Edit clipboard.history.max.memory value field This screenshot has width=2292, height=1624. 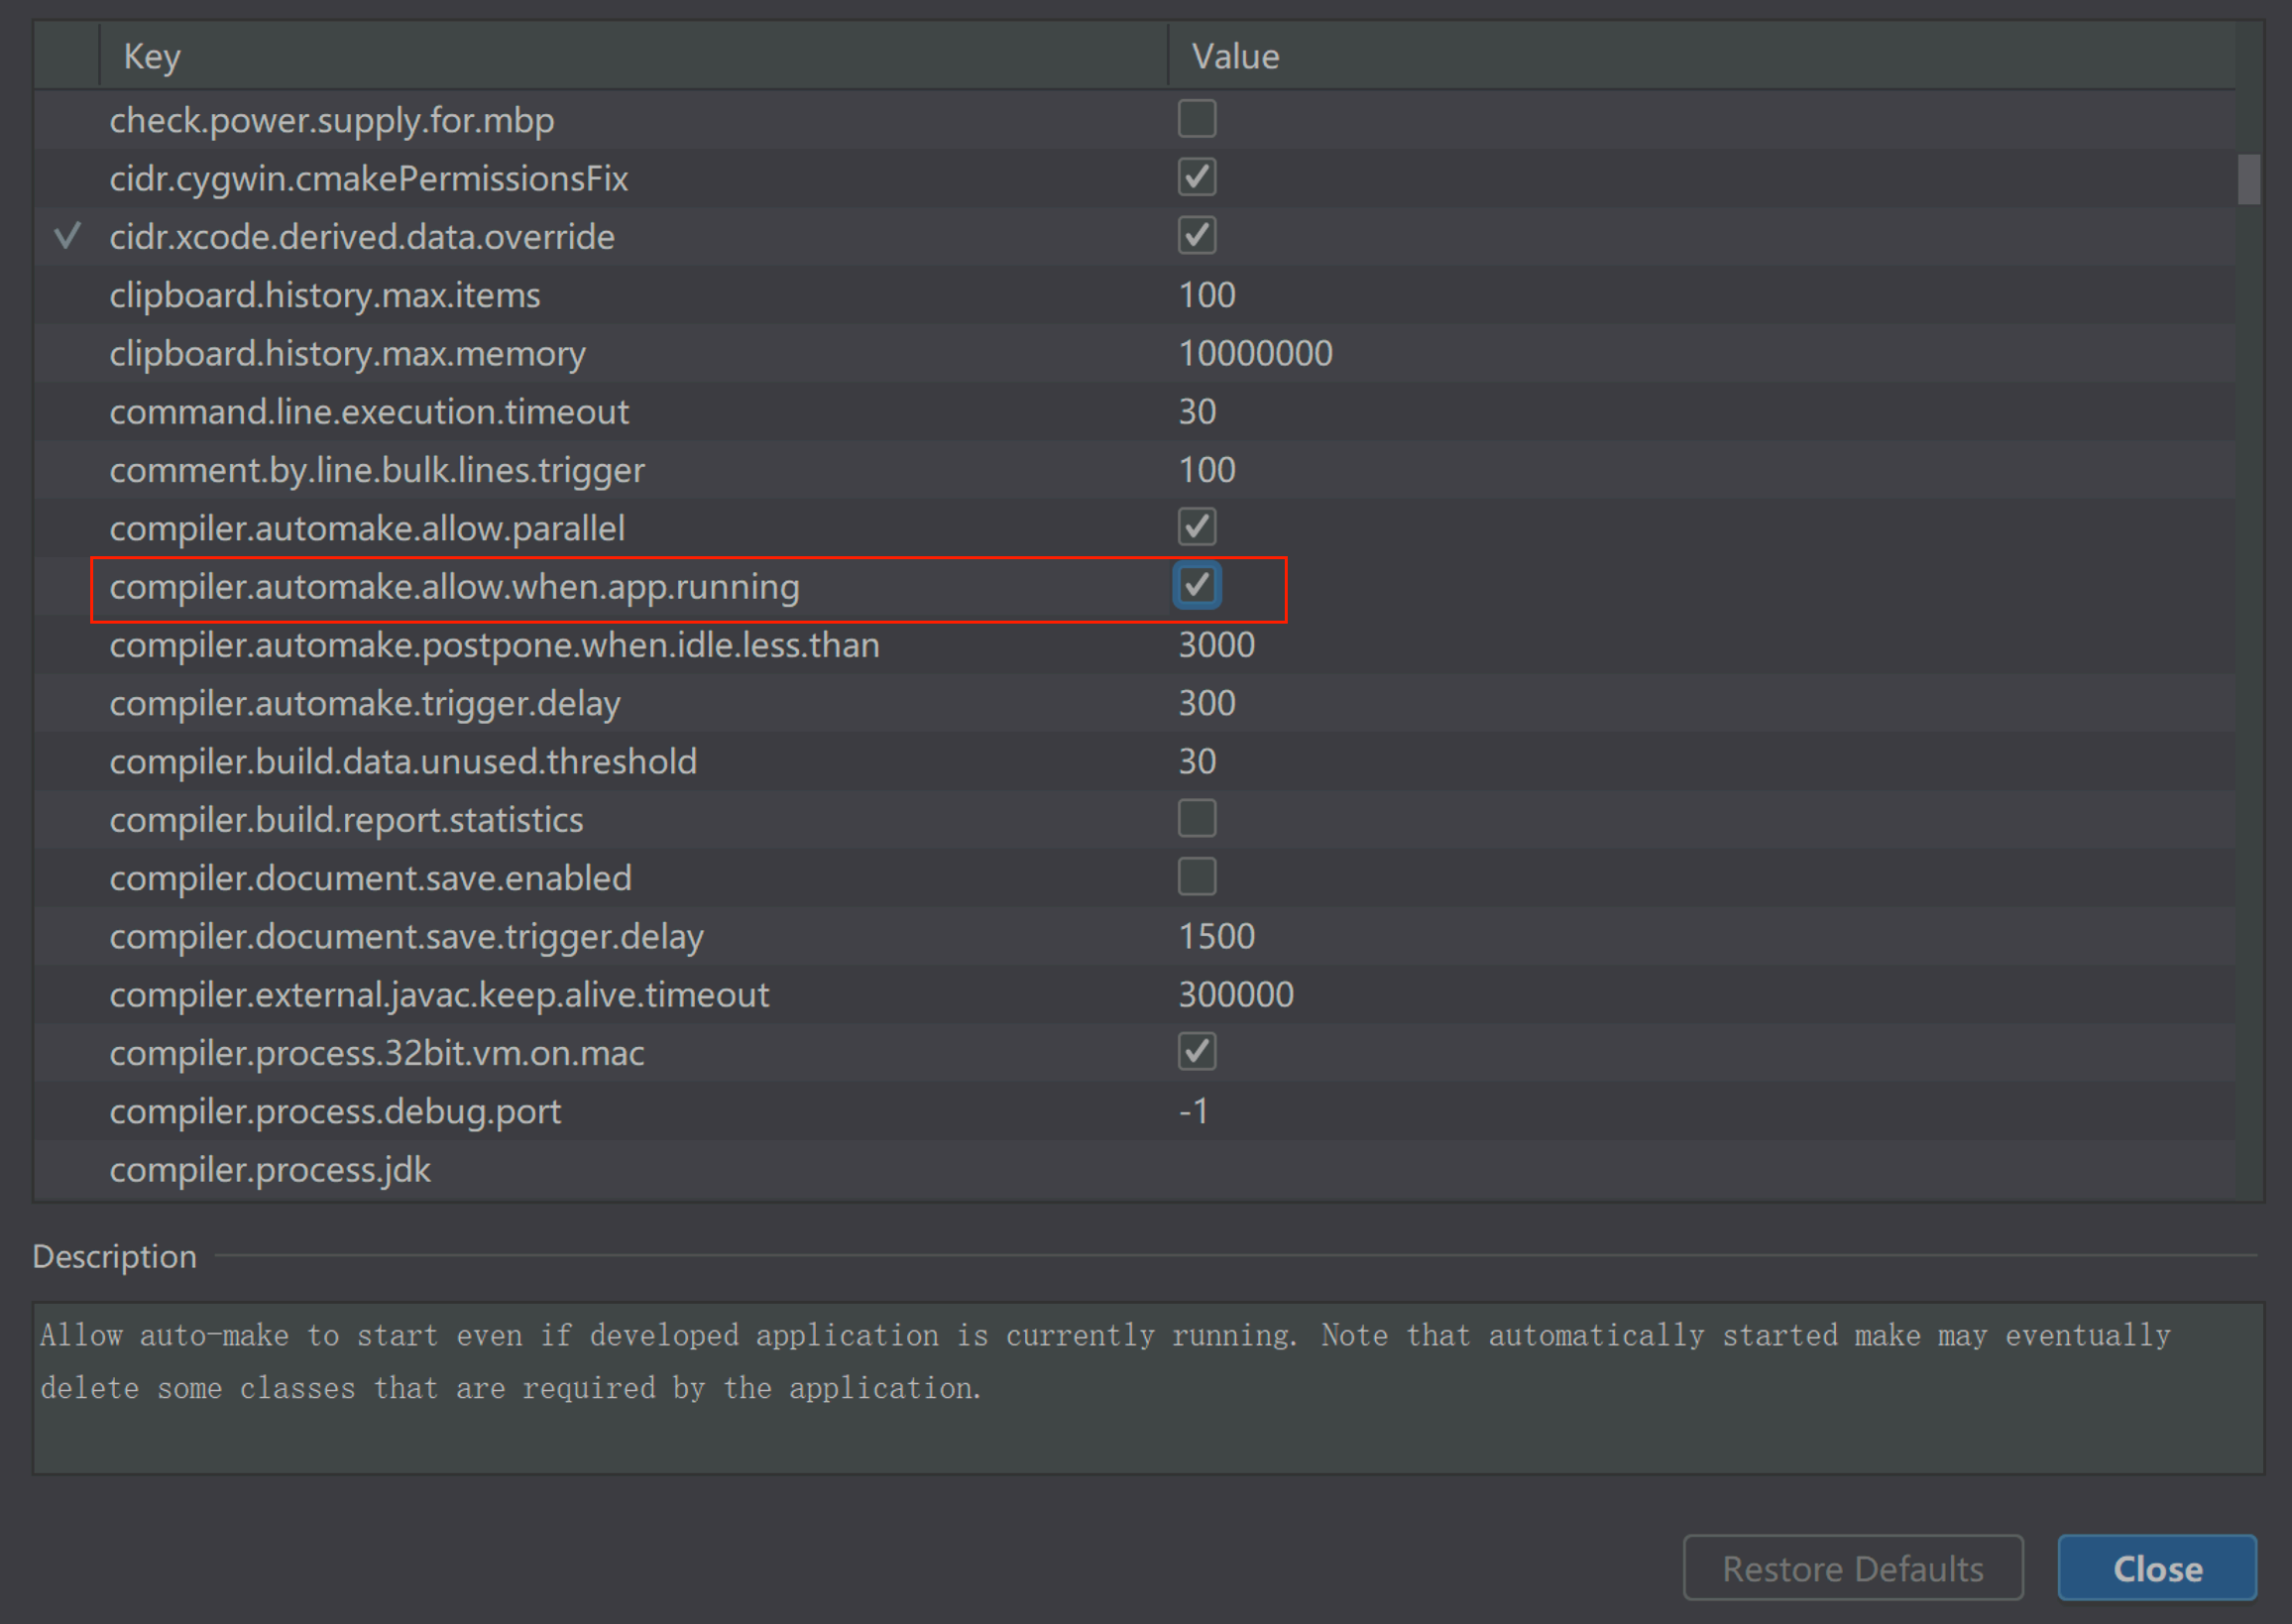[1255, 353]
